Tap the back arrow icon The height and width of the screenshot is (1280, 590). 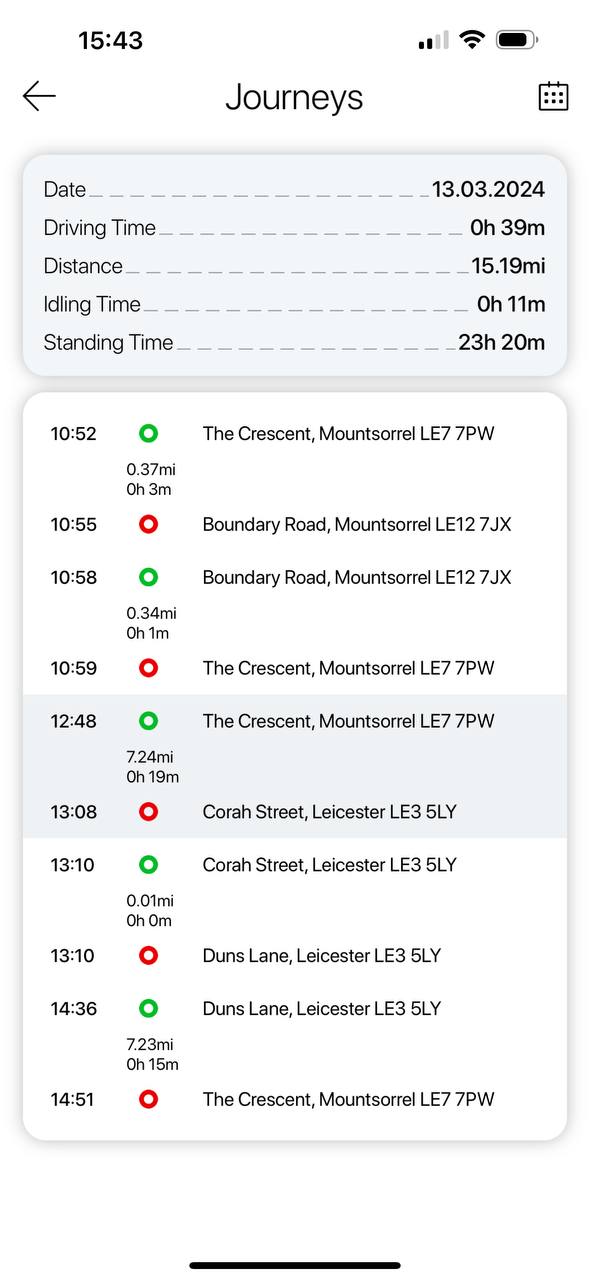click(39, 96)
